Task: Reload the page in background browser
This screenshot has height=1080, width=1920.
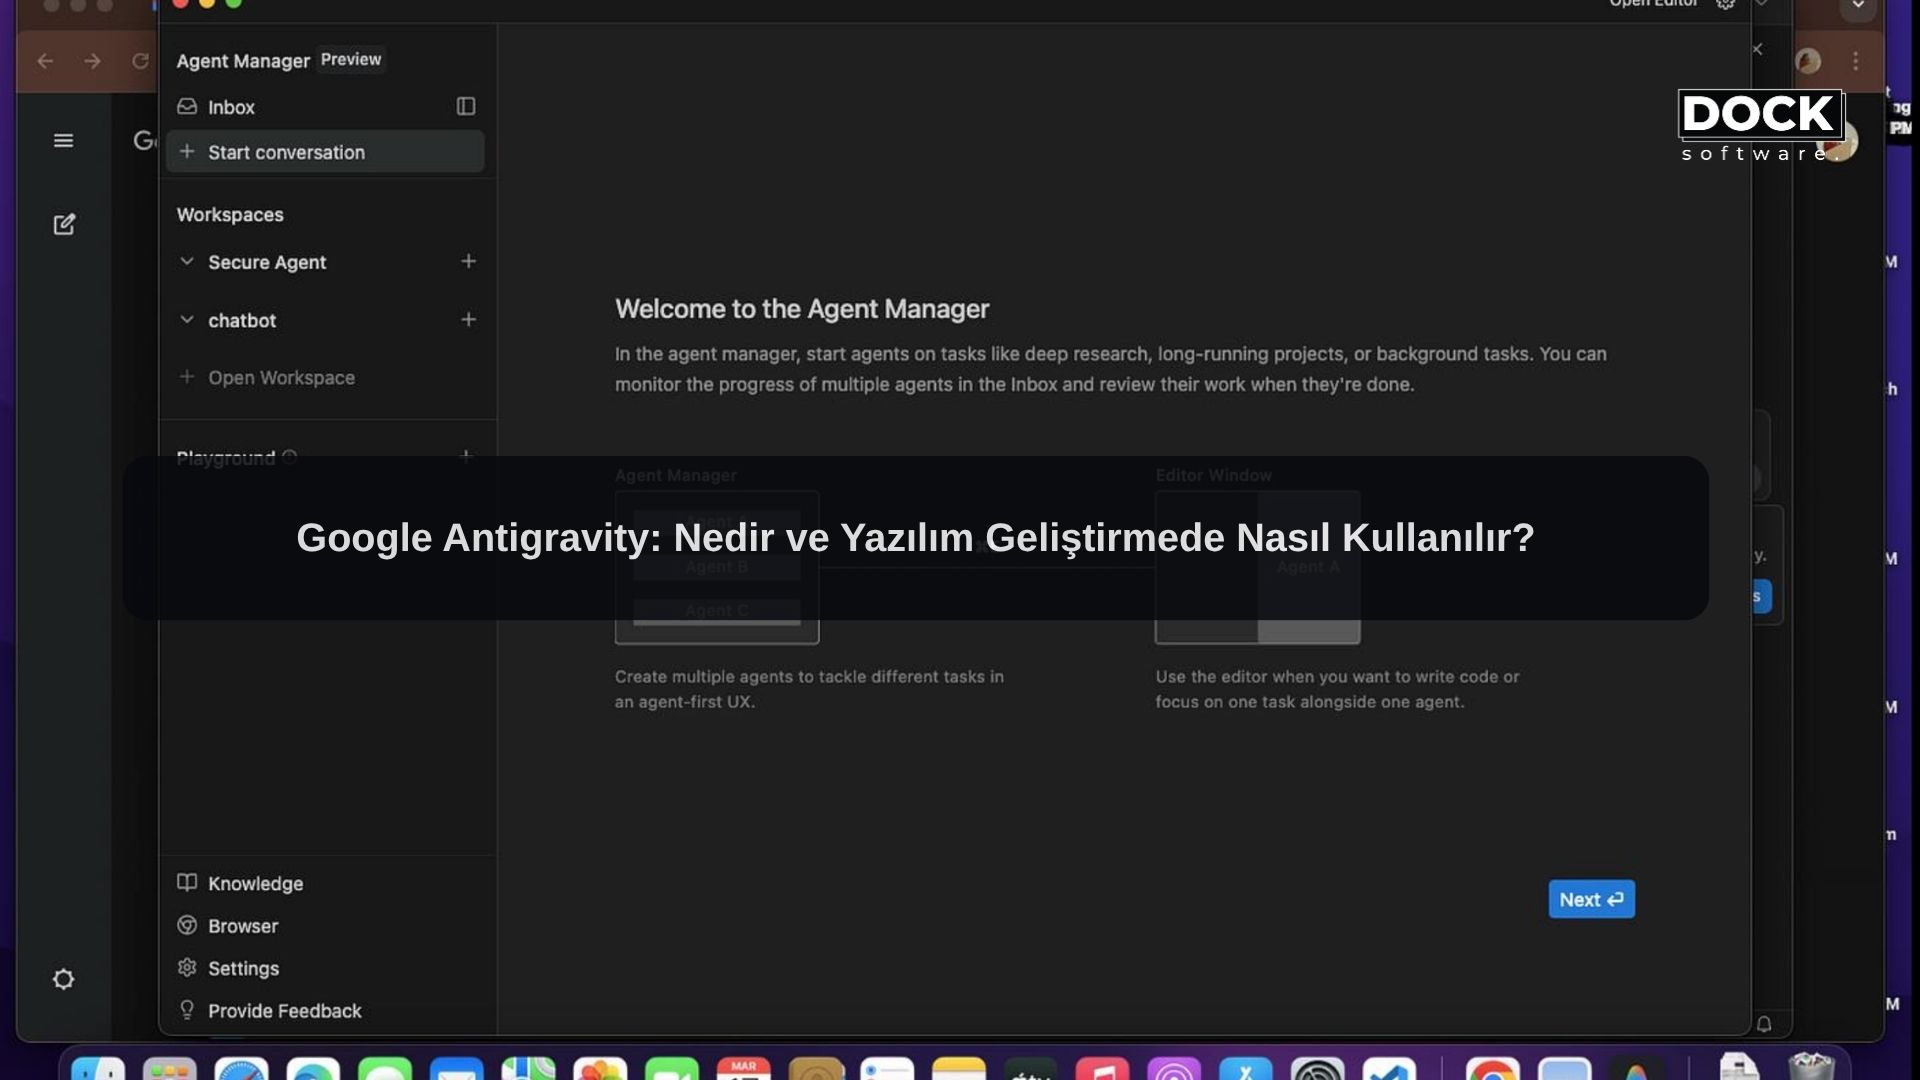Action: click(x=140, y=61)
